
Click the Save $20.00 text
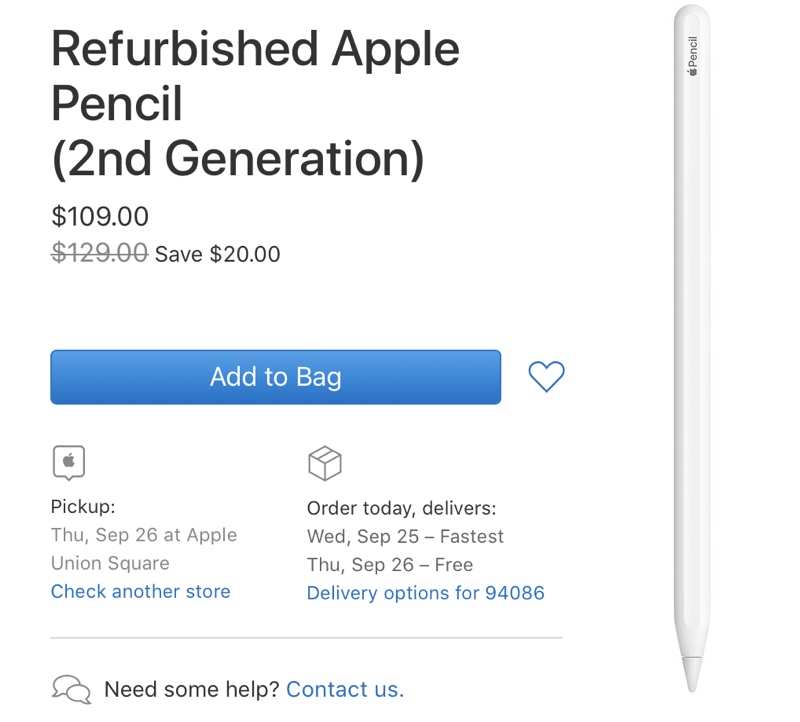(218, 254)
